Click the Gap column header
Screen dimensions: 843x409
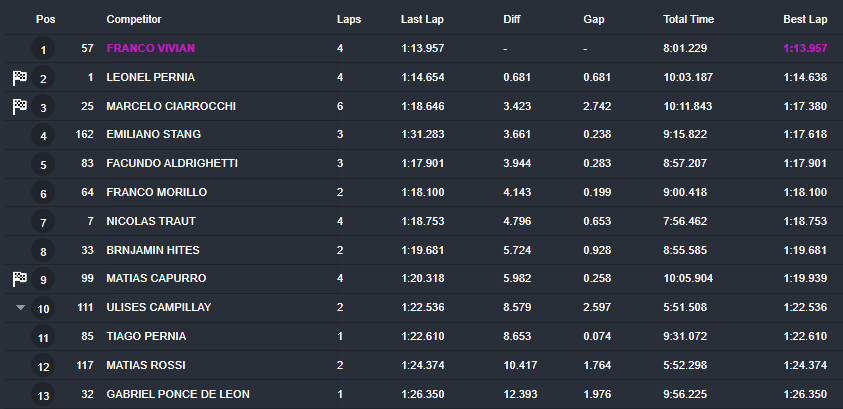(x=594, y=19)
